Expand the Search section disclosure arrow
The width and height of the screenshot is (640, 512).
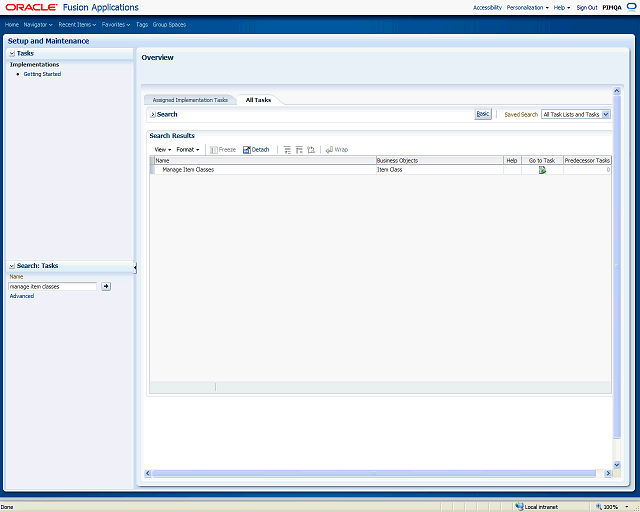pos(153,115)
